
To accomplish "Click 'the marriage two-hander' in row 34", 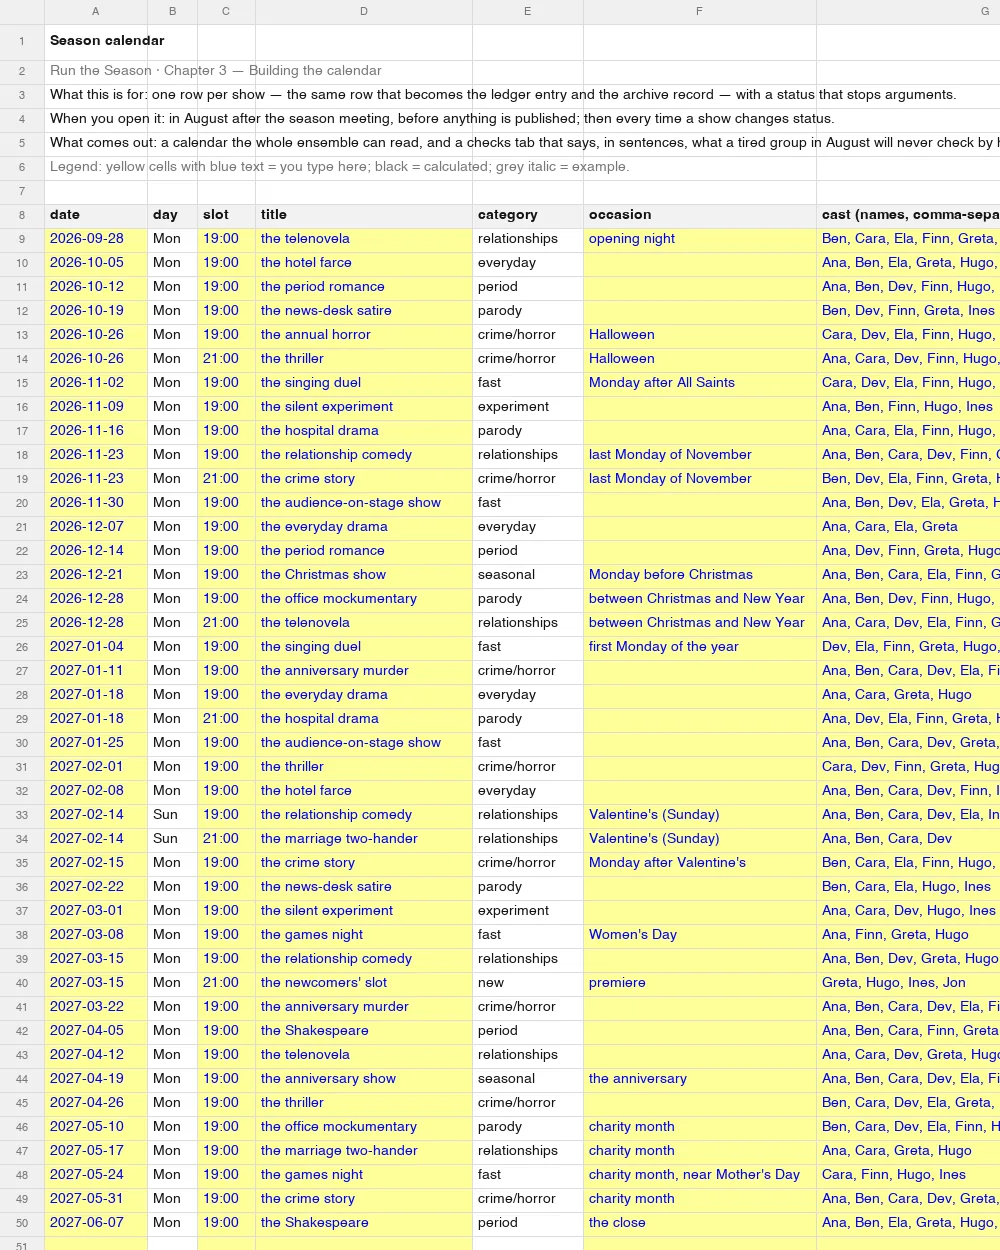I will coord(364,839).
